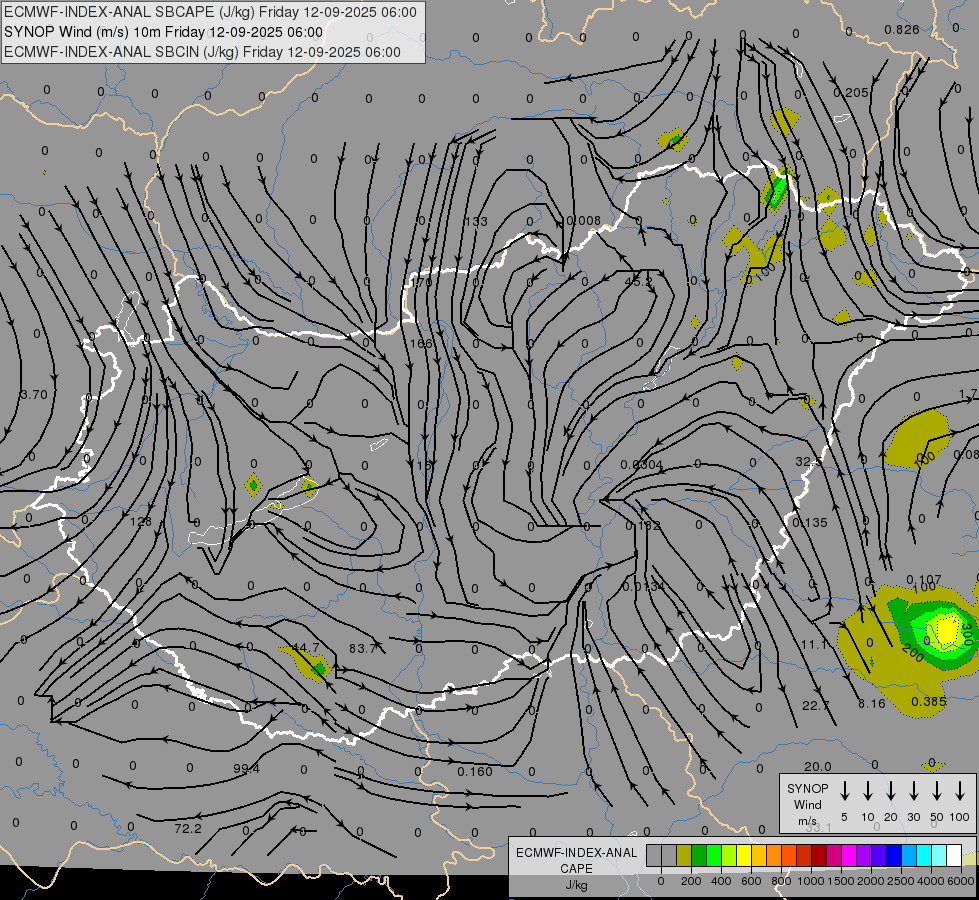
Task: Click the 0.205 value on the map
Action: (851, 92)
